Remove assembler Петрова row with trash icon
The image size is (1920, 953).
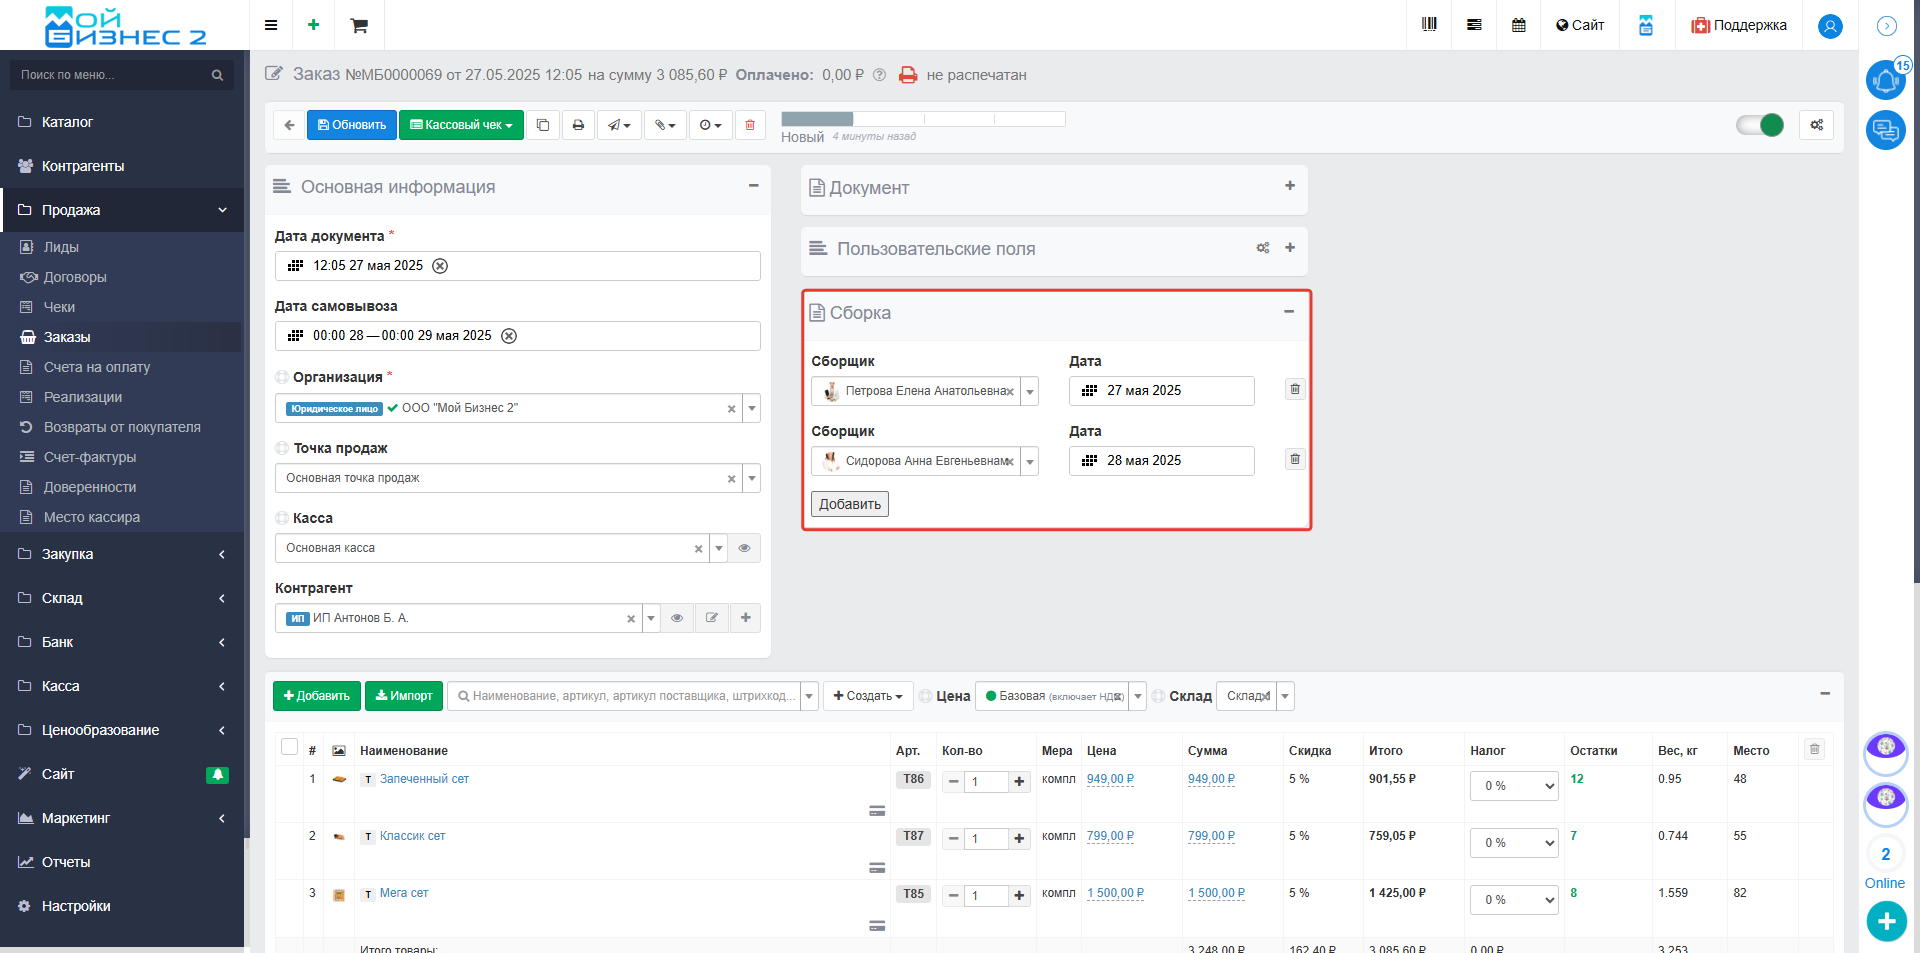point(1295,389)
